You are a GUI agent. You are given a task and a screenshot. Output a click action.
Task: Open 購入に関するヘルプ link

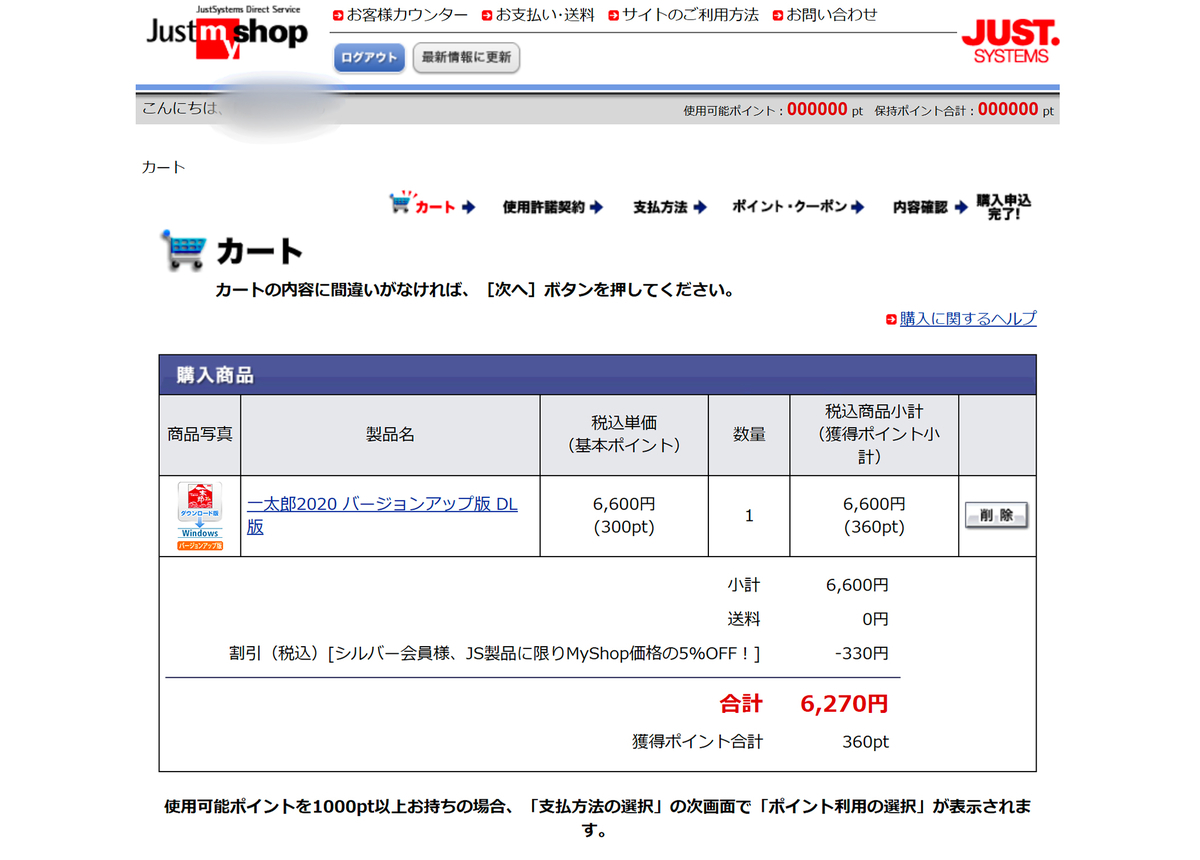[968, 318]
